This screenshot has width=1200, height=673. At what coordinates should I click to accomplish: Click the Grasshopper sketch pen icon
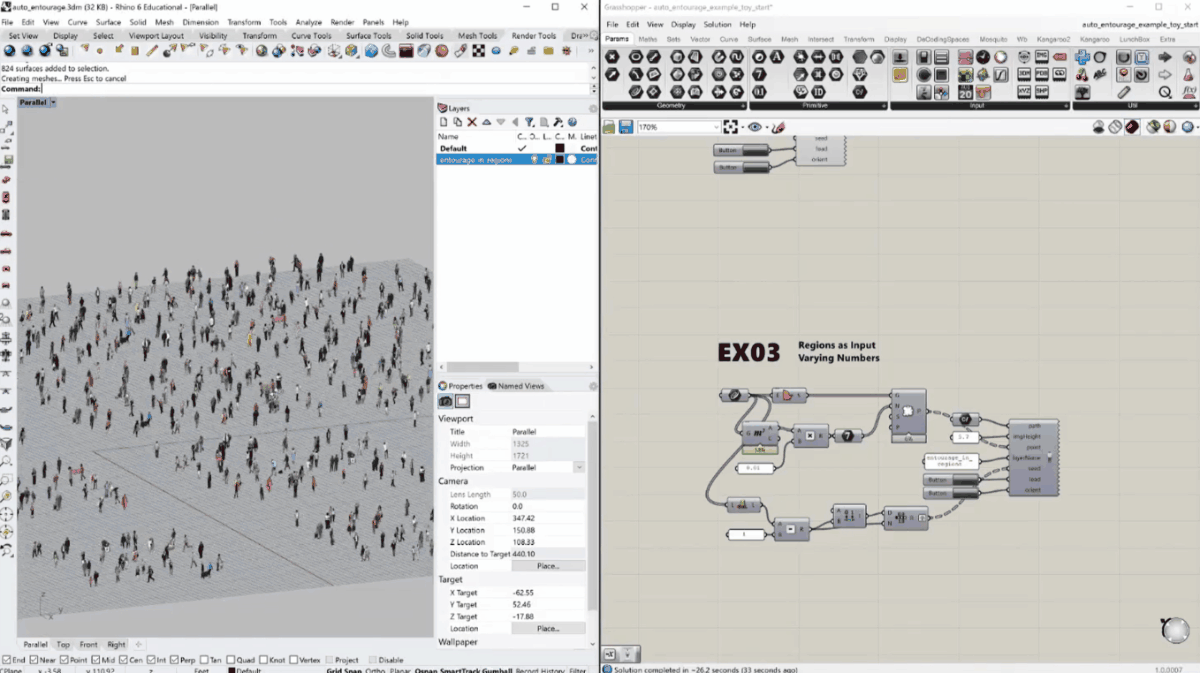point(778,127)
